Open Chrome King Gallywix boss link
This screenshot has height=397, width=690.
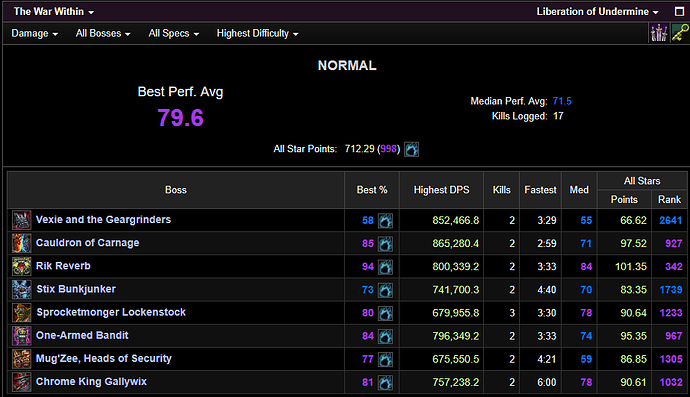point(91,382)
